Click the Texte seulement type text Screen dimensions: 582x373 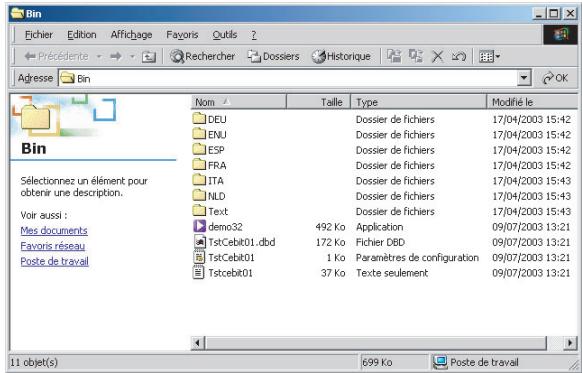click(392, 273)
